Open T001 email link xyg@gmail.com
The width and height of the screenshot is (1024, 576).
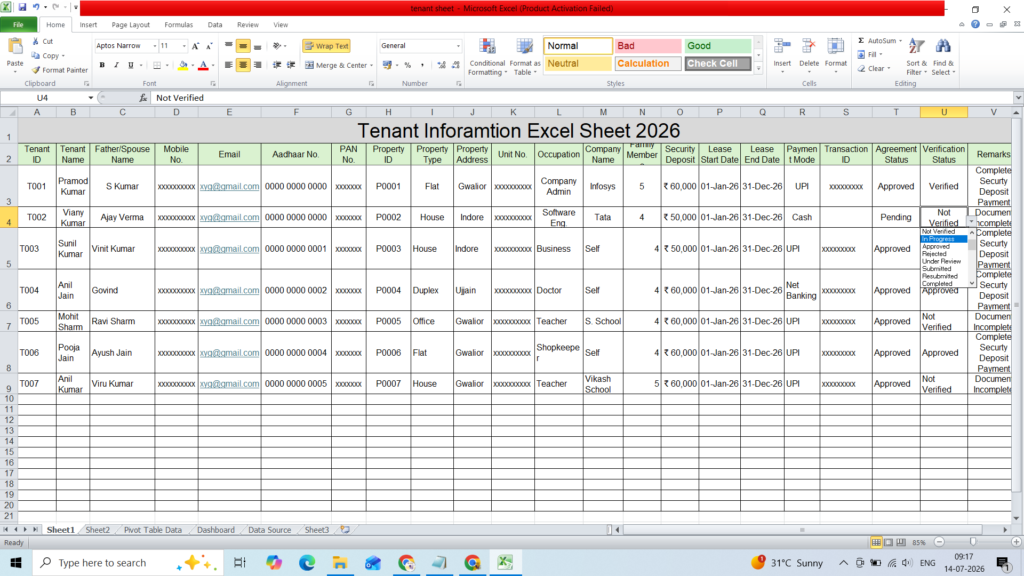tap(229, 186)
